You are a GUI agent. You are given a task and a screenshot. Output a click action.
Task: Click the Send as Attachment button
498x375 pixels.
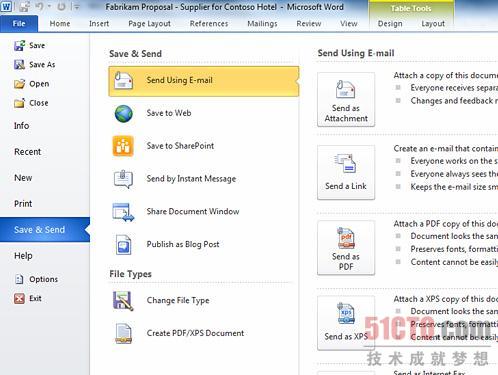click(346, 99)
